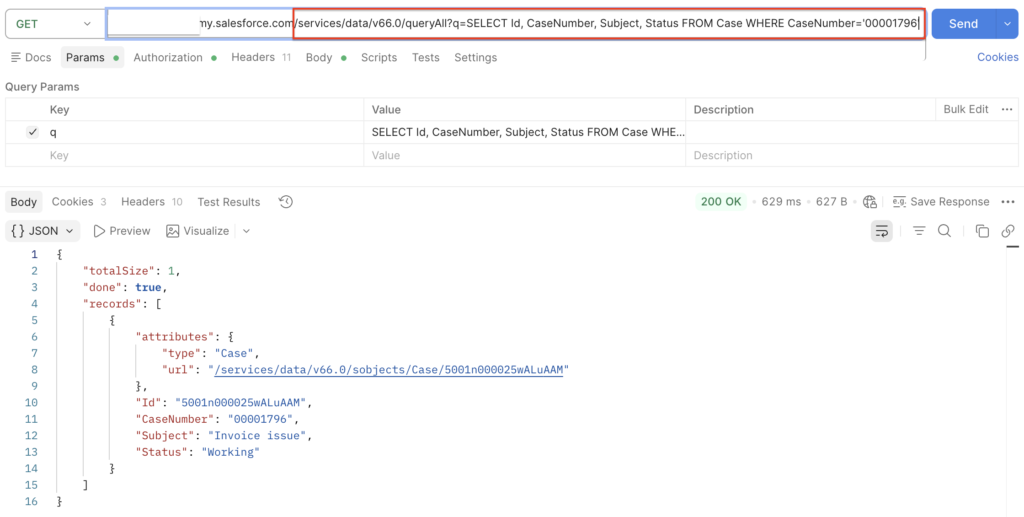
Task: Click the 627 B response size
Action: pos(831,202)
